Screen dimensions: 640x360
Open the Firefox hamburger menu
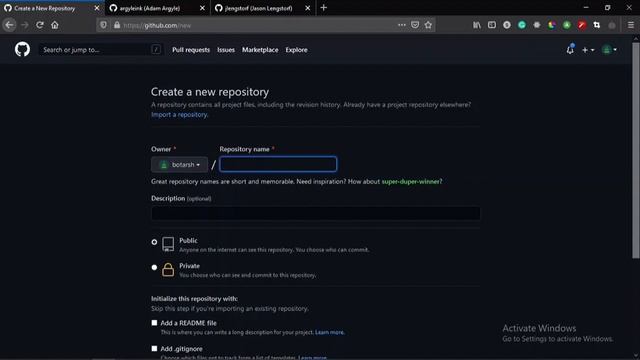631,25
